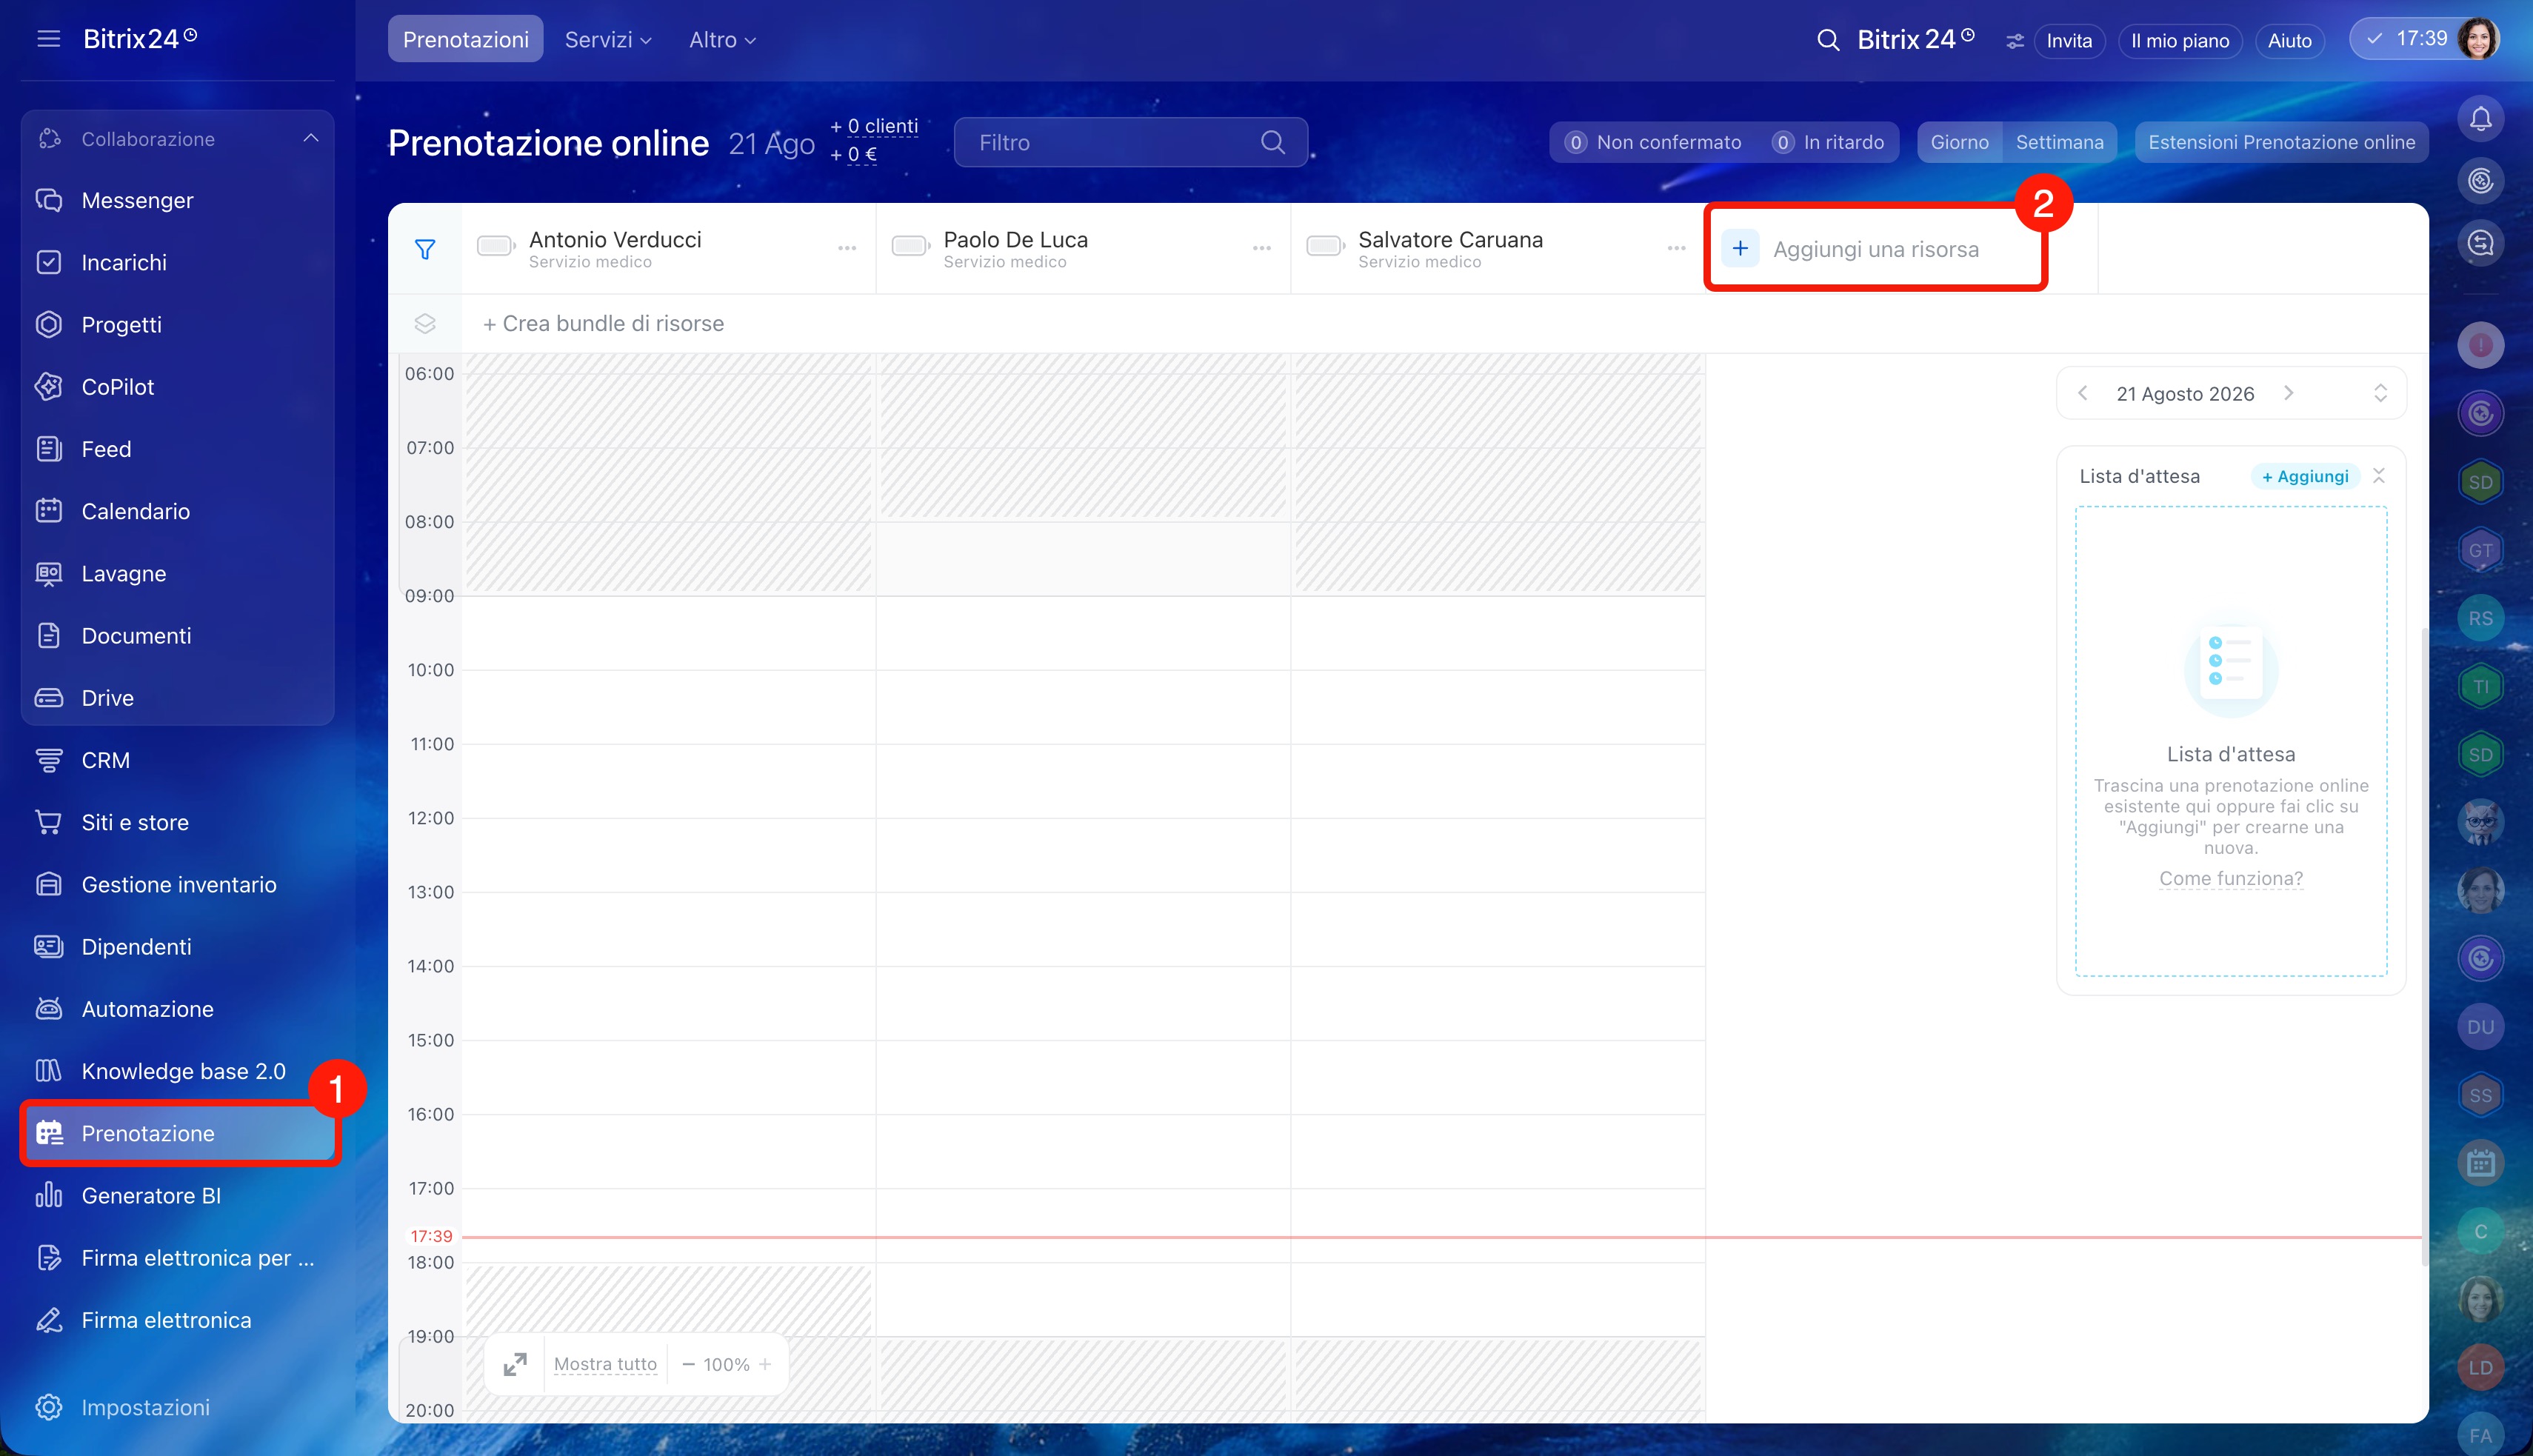
Task: Click the Filtro search field
Action: [1130, 142]
